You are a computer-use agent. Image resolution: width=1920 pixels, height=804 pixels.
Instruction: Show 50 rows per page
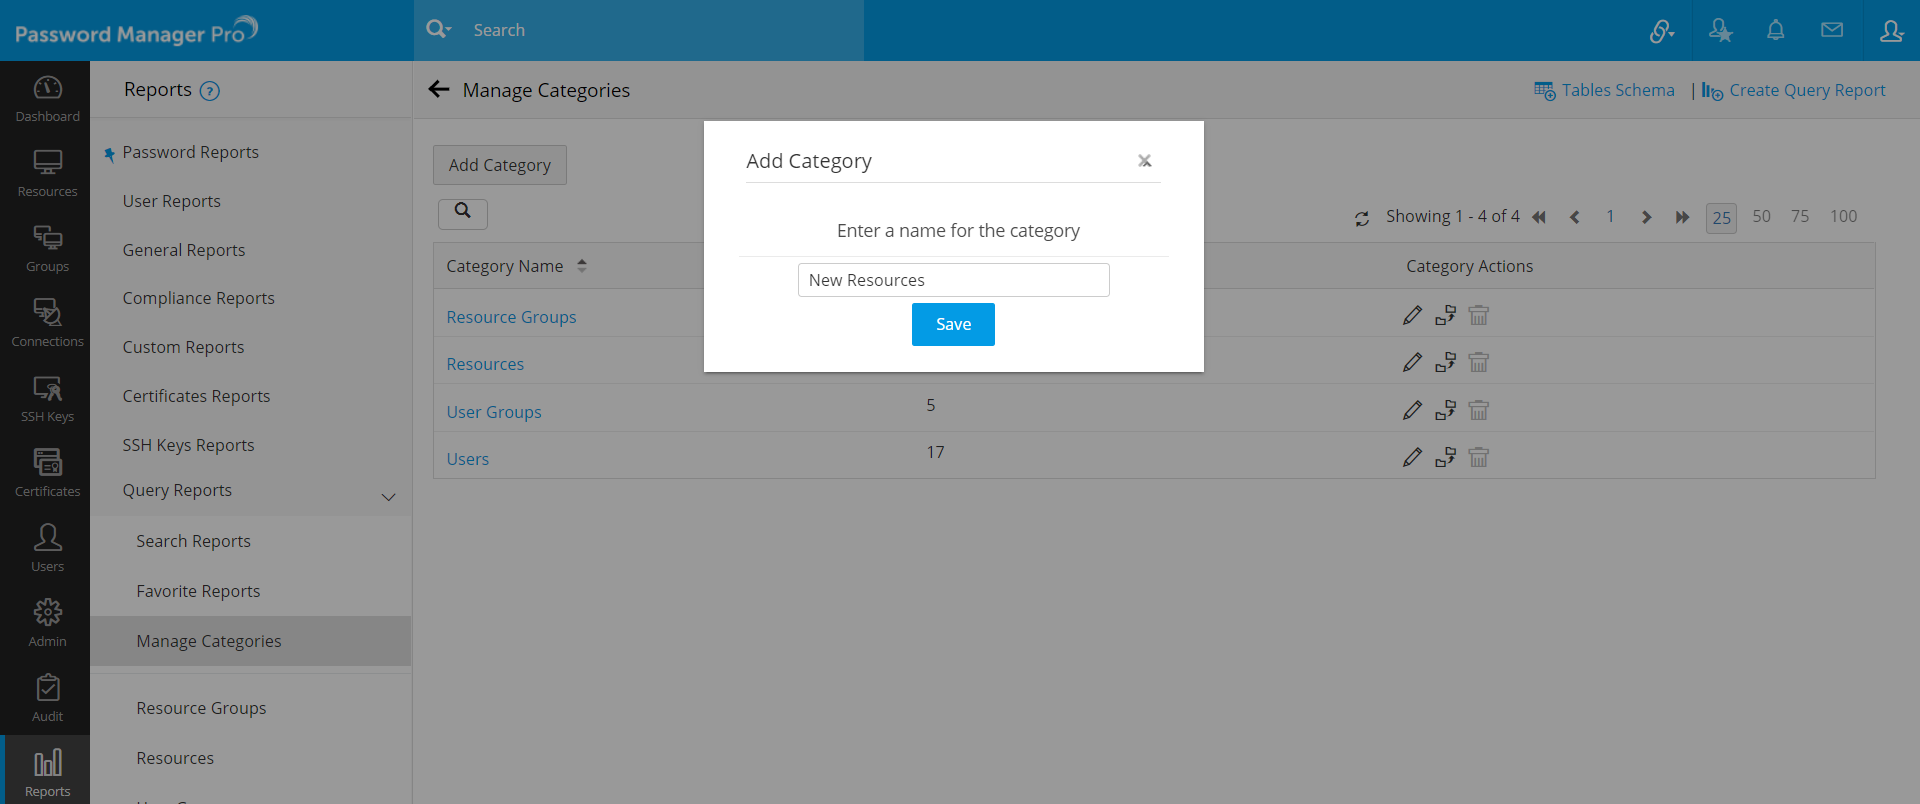coord(1761,217)
